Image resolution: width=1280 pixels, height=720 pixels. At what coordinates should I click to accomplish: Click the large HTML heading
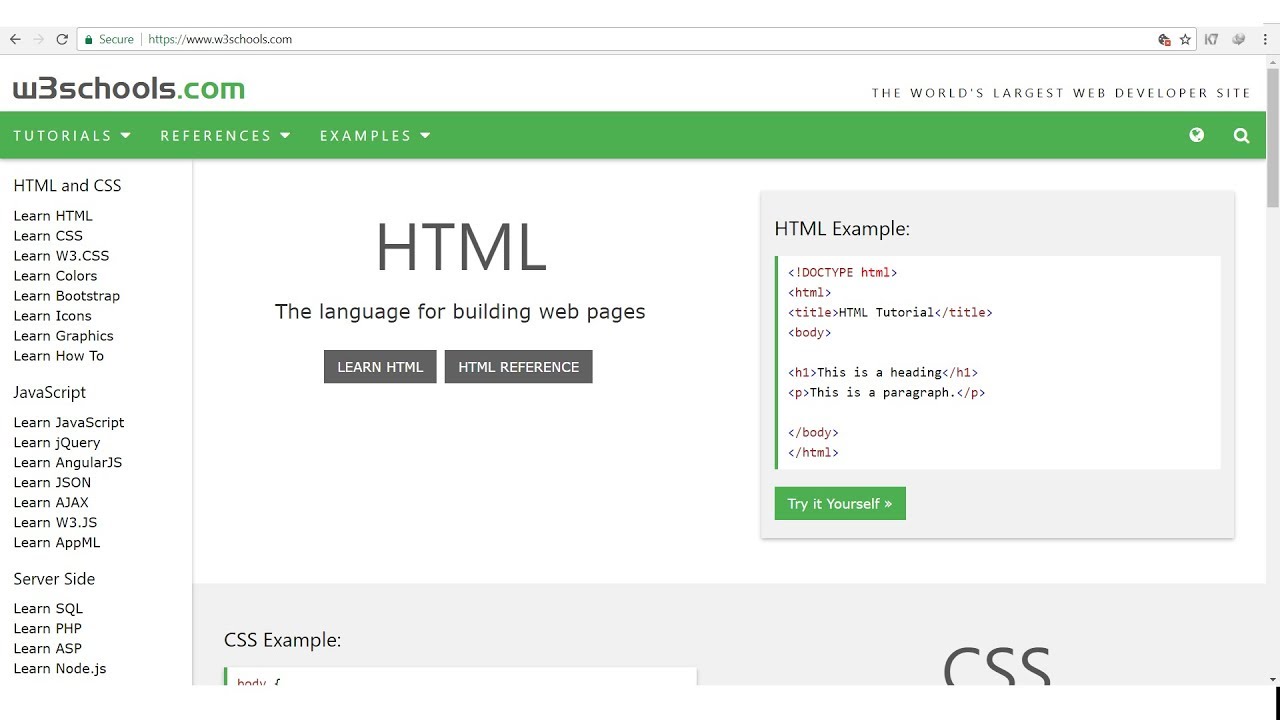pyautogui.click(x=461, y=248)
